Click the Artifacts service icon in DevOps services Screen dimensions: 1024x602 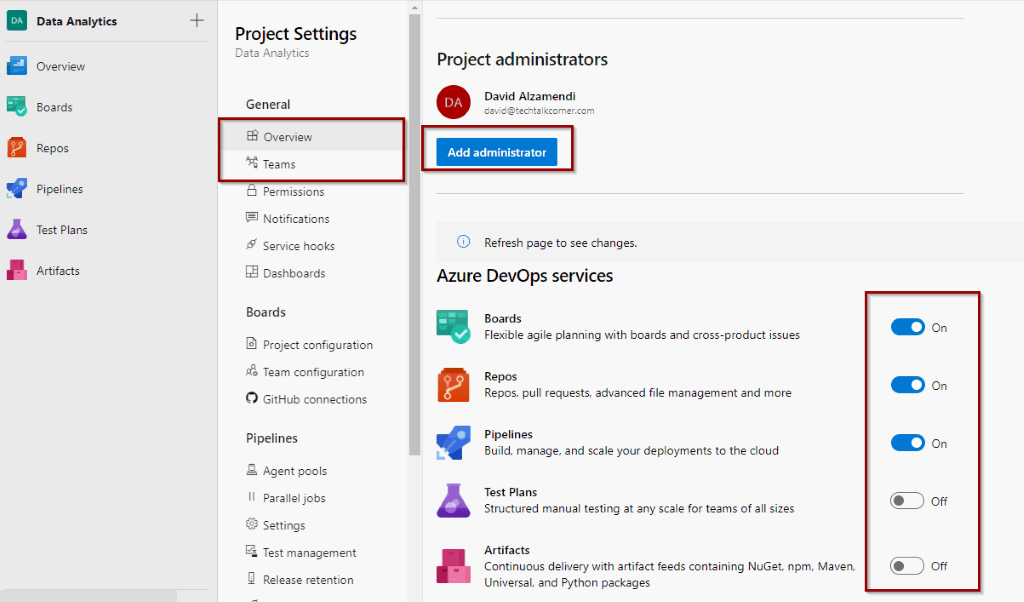pyautogui.click(x=453, y=566)
